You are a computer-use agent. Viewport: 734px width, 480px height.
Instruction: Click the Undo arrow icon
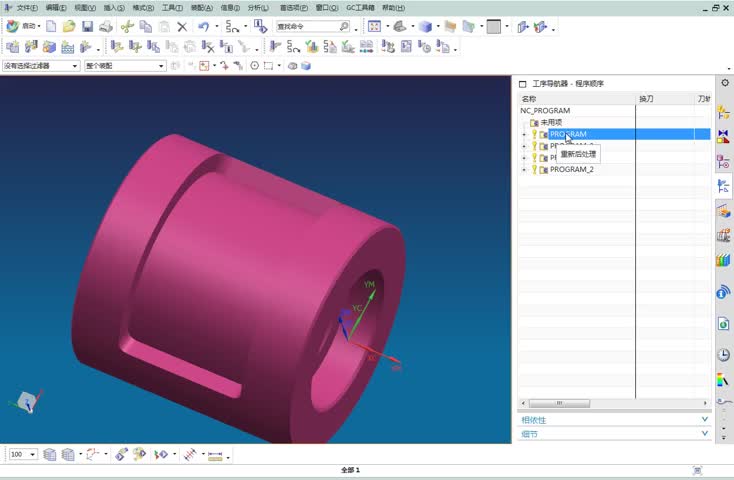(x=203, y=27)
